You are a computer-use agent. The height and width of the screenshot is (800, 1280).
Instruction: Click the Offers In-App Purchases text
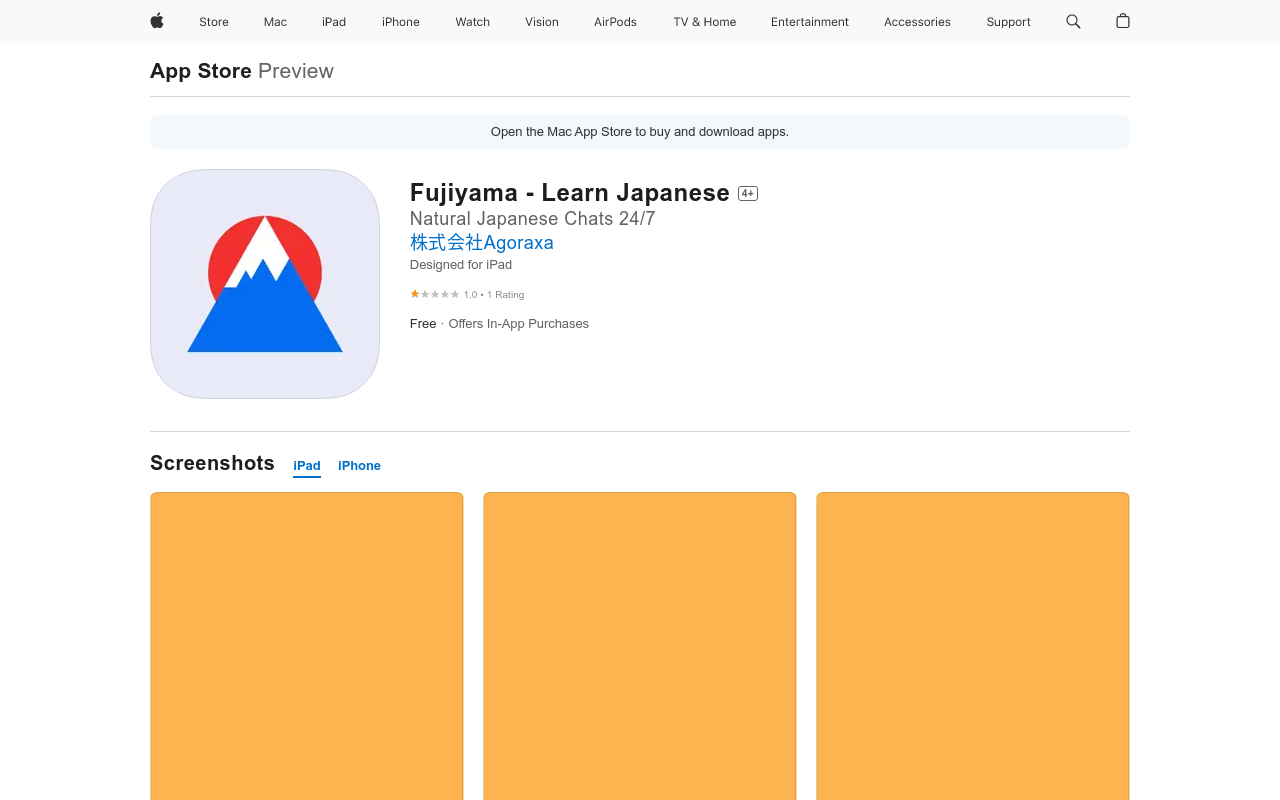tap(519, 324)
